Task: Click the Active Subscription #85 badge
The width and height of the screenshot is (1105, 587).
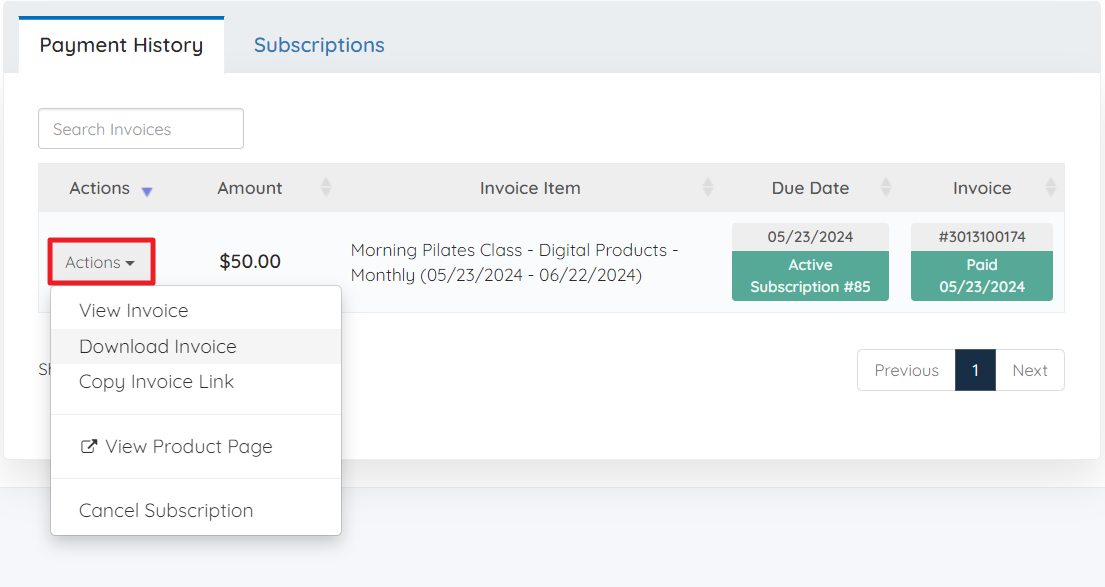Action: coord(810,276)
